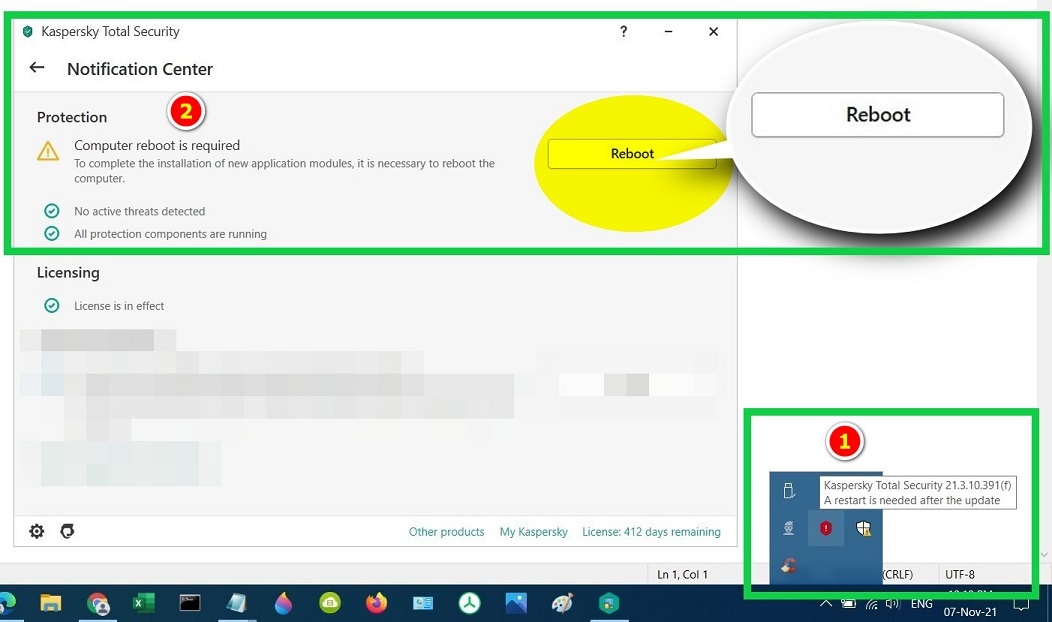The height and width of the screenshot is (622, 1052).
Task: Open Google Chrome from the taskbar
Action: [99, 603]
